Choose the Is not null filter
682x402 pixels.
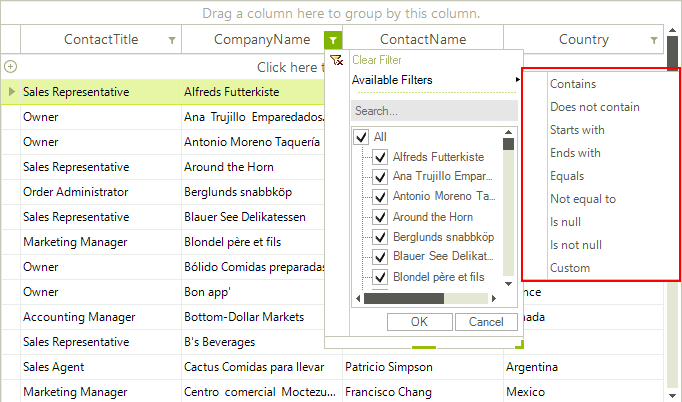[x=575, y=245]
